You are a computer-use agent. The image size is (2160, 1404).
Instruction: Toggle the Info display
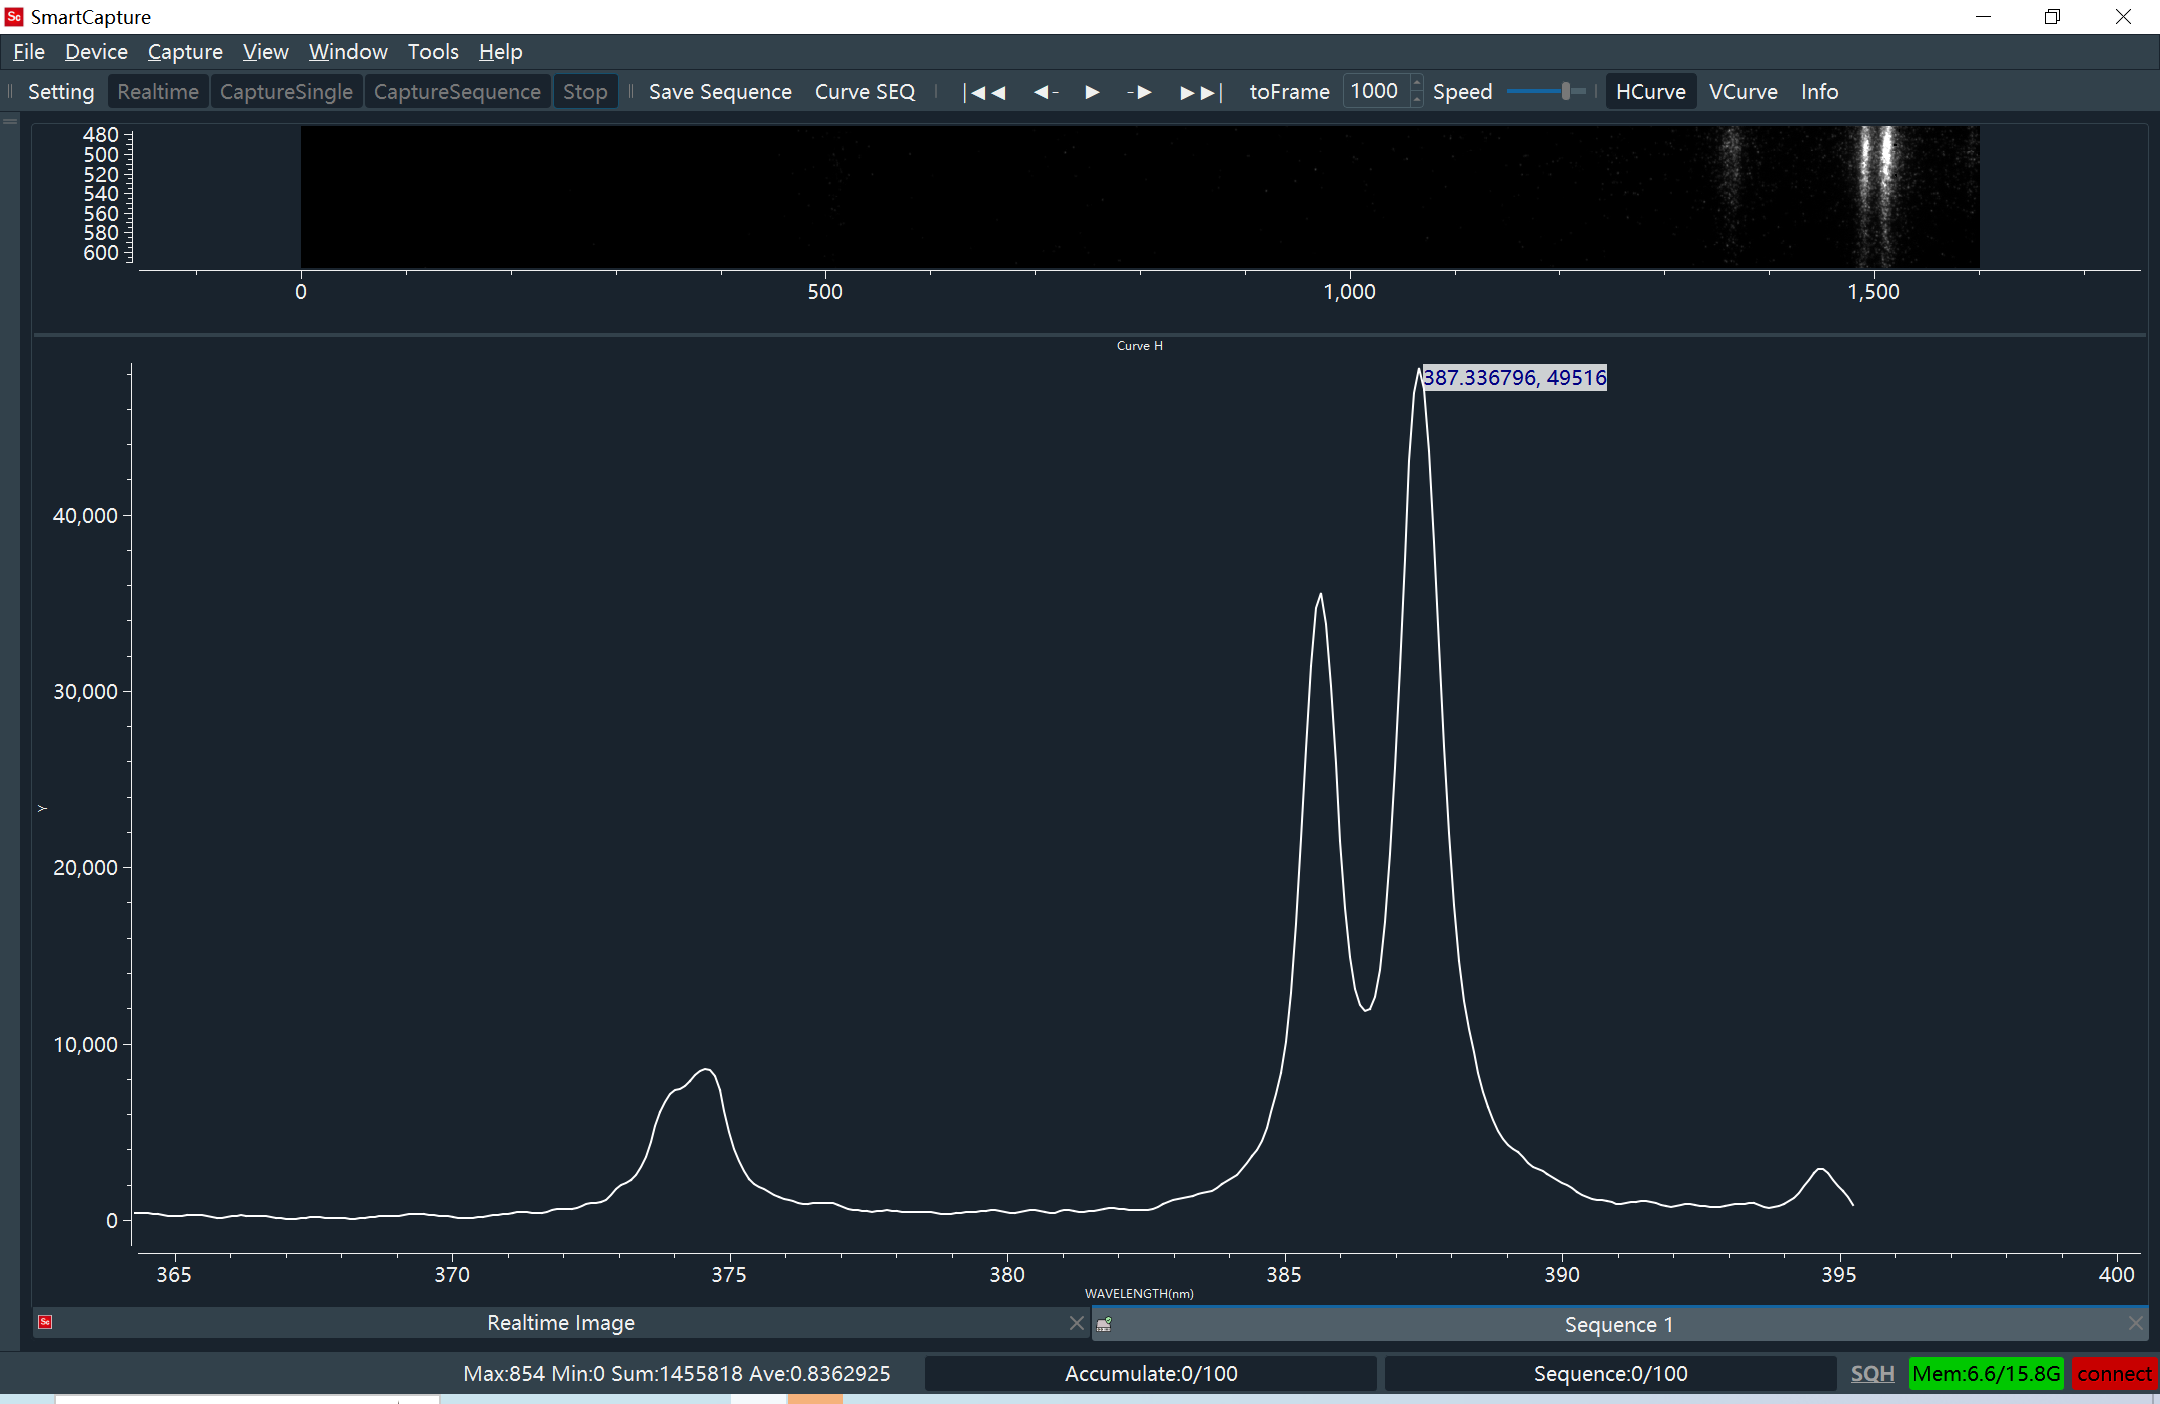[x=1819, y=92]
